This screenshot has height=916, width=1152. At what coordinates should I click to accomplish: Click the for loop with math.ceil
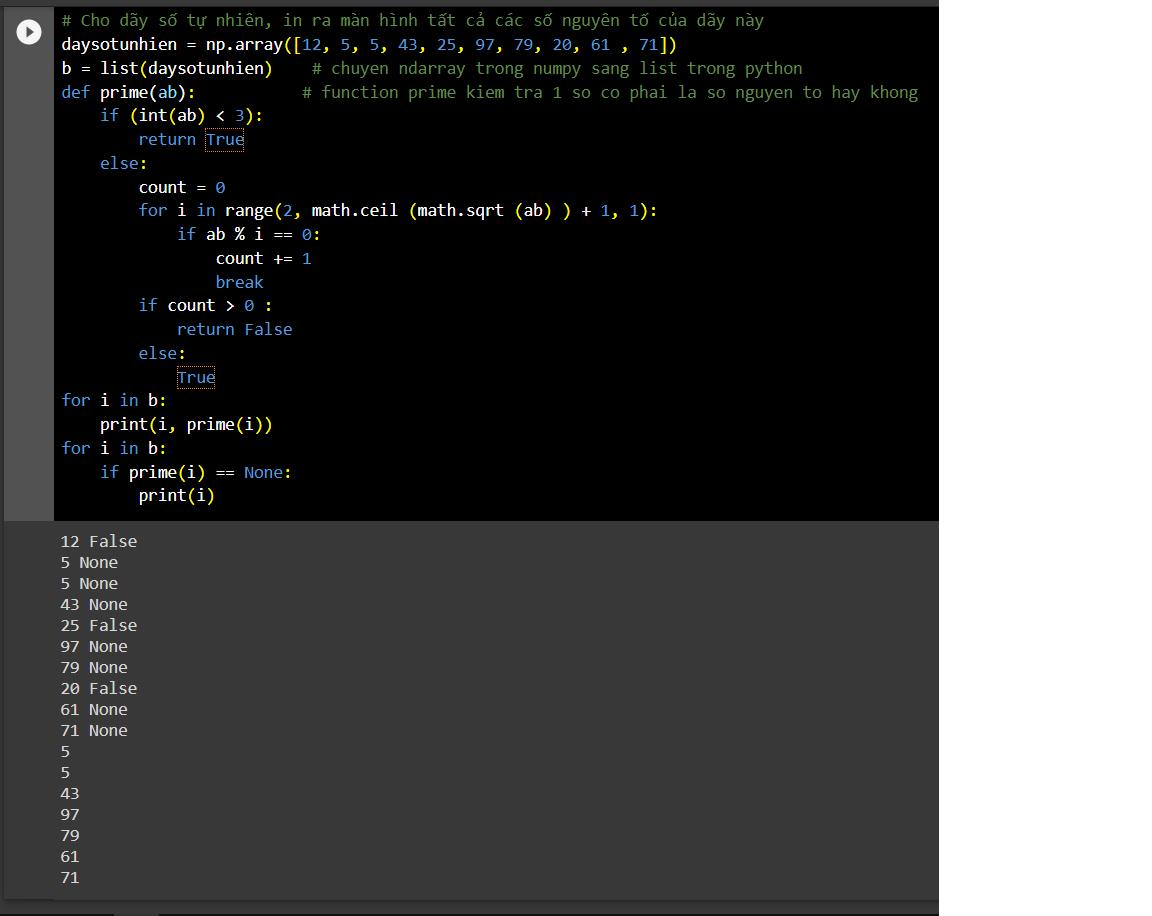pyautogui.click(x=397, y=211)
